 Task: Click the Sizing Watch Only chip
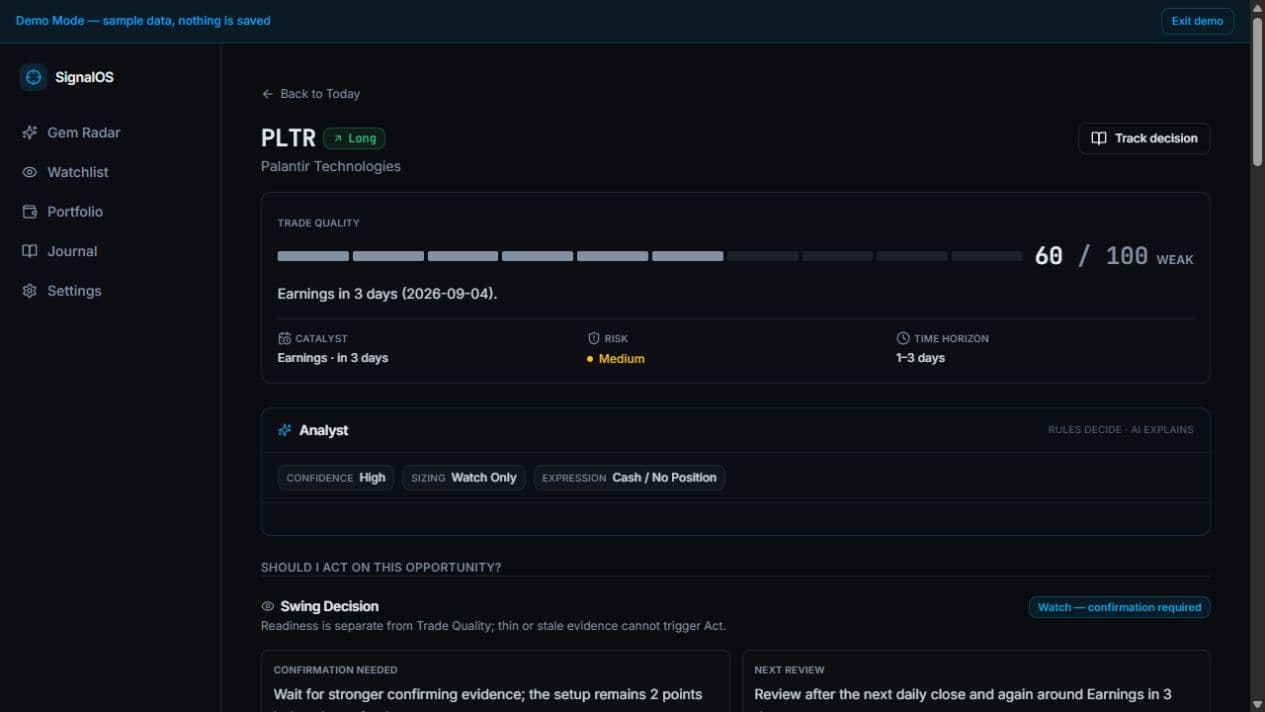point(464,478)
